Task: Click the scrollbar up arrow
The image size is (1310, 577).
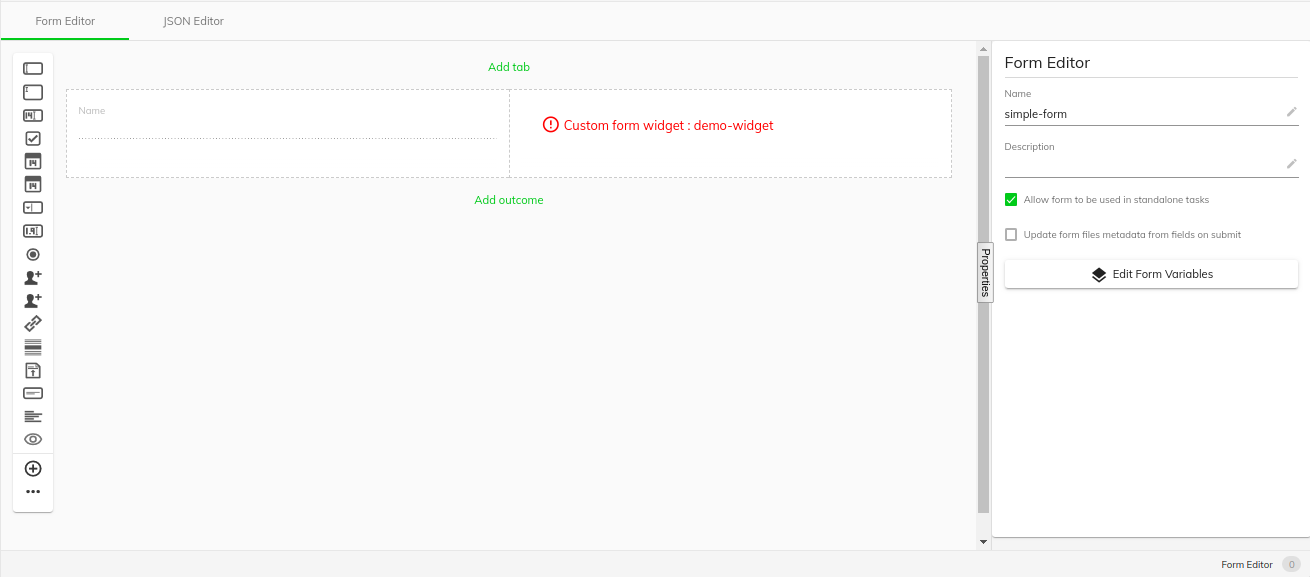Action: click(x=983, y=47)
